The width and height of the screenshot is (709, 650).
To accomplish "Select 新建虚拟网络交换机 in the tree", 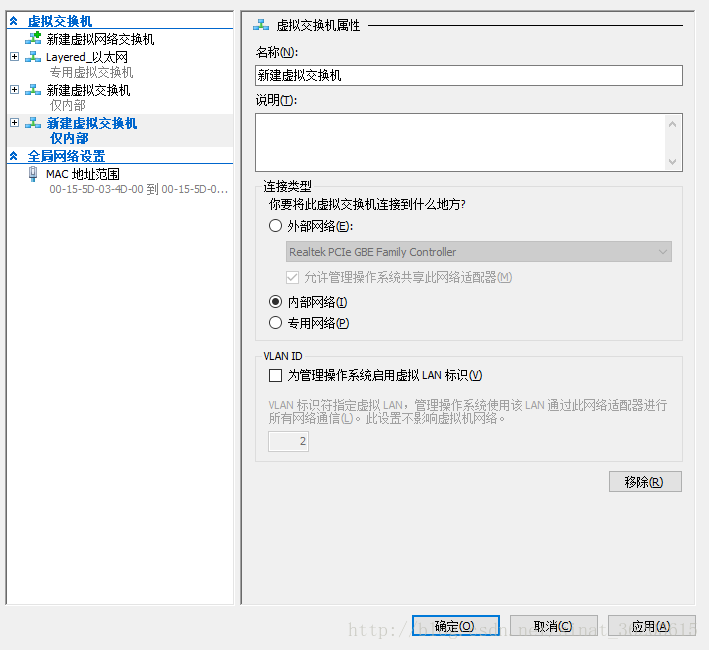I will pos(100,39).
